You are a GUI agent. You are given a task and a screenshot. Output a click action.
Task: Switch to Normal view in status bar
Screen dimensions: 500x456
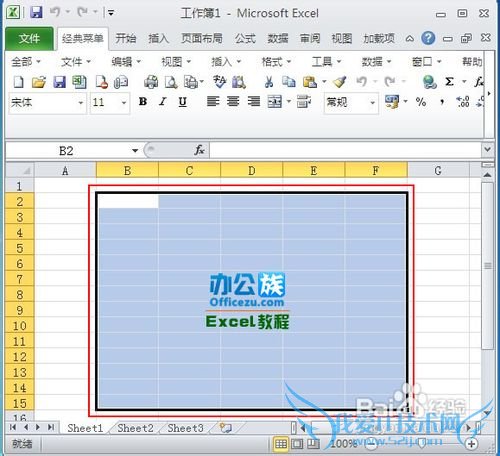click(280, 444)
